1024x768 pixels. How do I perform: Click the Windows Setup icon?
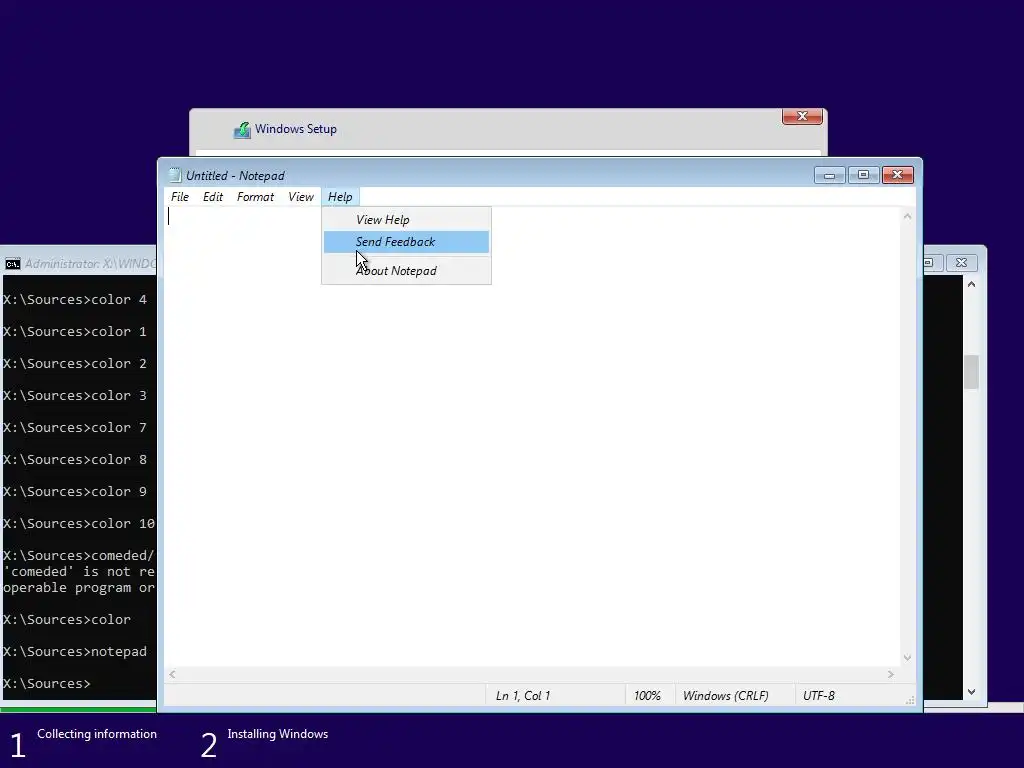click(242, 130)
